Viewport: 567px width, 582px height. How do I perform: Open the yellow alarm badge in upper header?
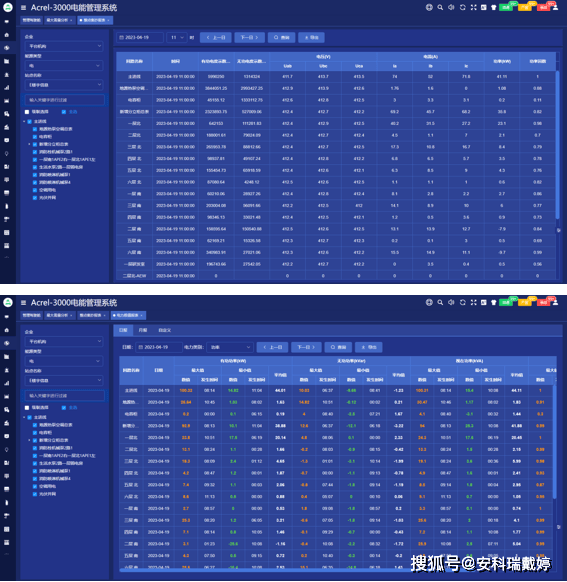click(x=525, y=7)
